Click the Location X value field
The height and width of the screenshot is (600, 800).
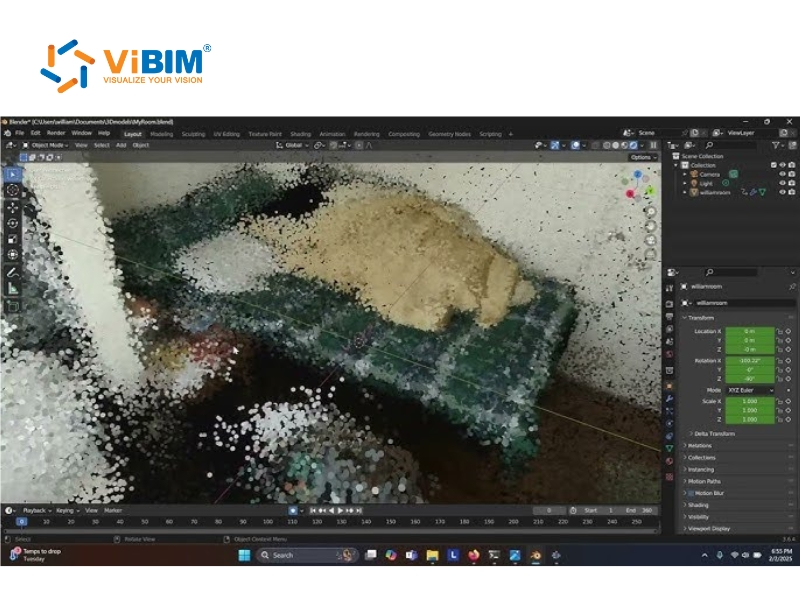click(751, 329)
